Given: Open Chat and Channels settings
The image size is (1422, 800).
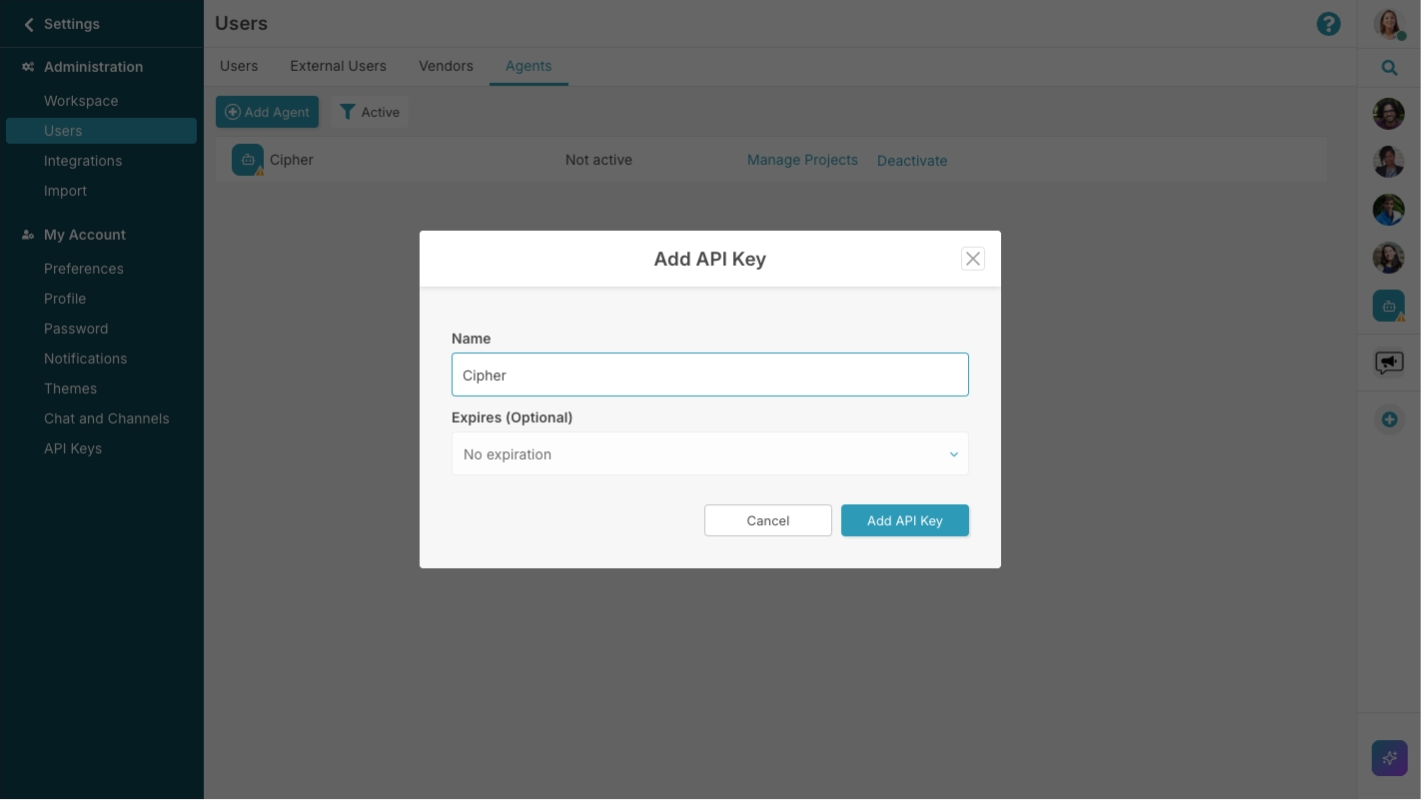Looking at the screenshot, I should 106,419.
